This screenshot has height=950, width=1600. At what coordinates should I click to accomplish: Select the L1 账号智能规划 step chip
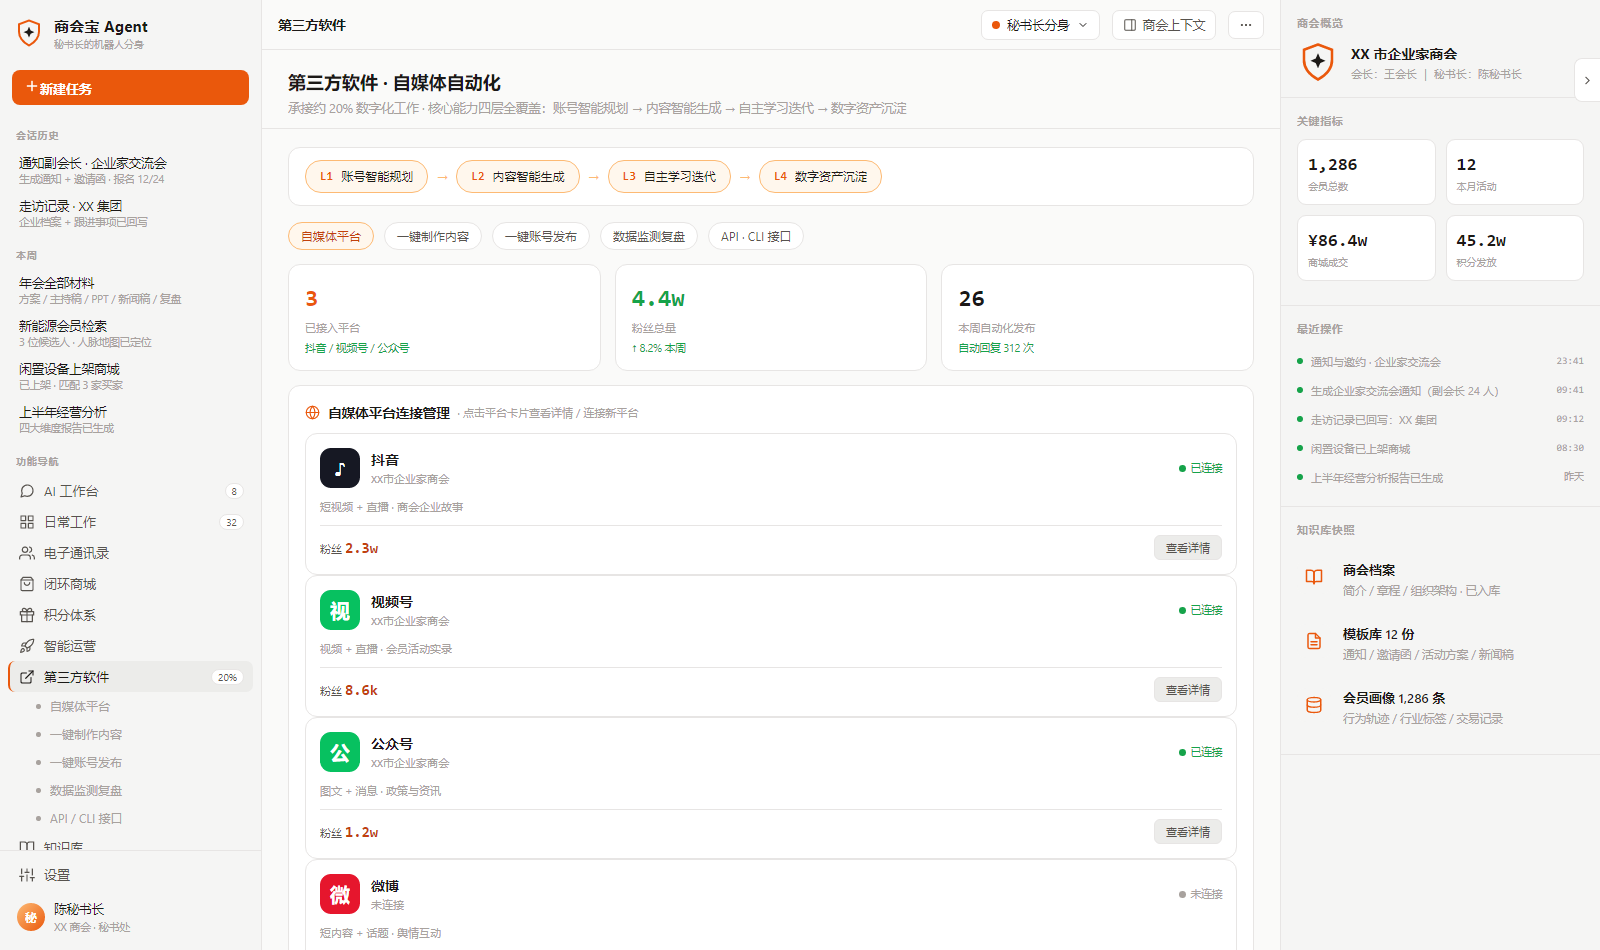[x=366, y=176]
